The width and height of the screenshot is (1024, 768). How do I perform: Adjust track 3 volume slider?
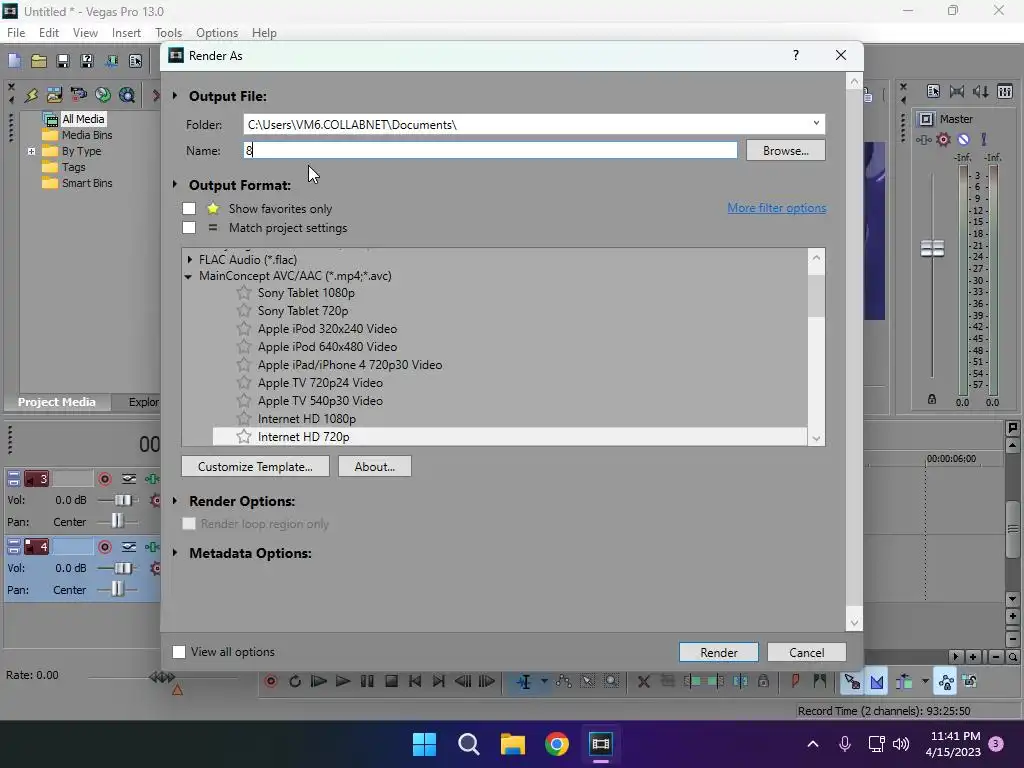pyautogui.click(x=122, y=500)
